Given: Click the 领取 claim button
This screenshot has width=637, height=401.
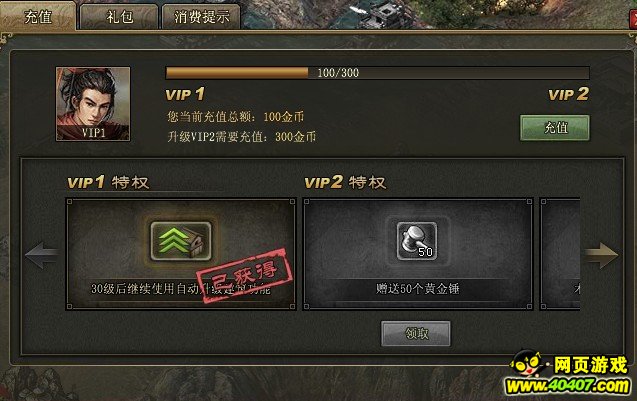Looking at the screenshot, I should click(x=416, y=334).
